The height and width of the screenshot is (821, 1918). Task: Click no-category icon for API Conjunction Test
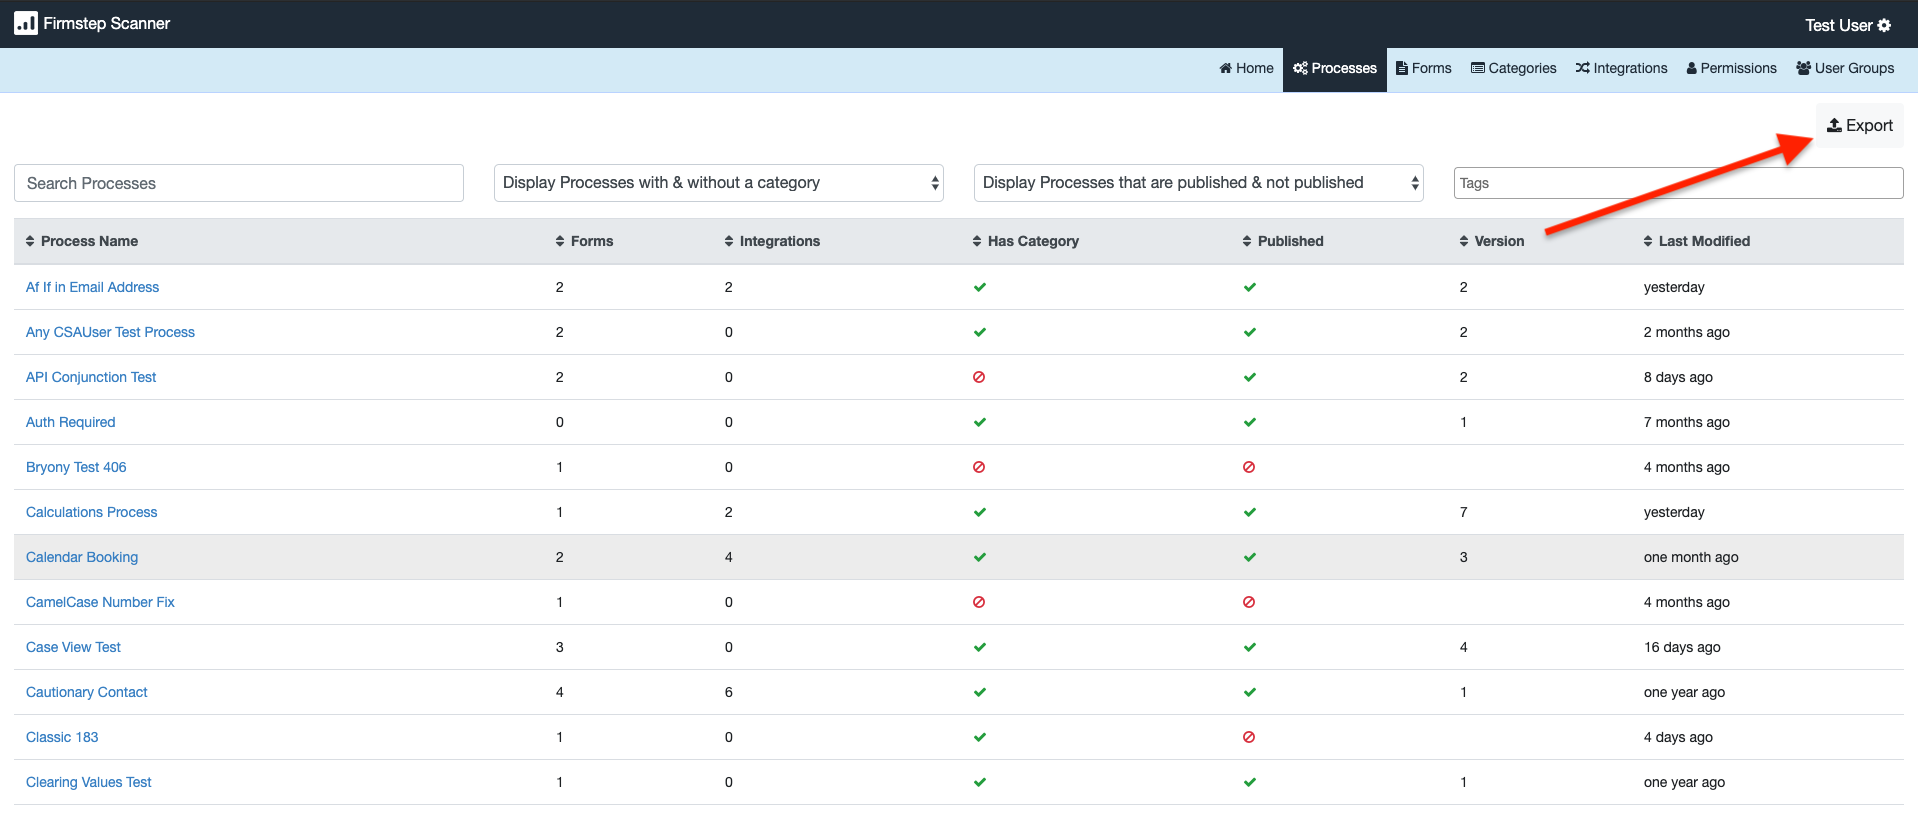979,377
